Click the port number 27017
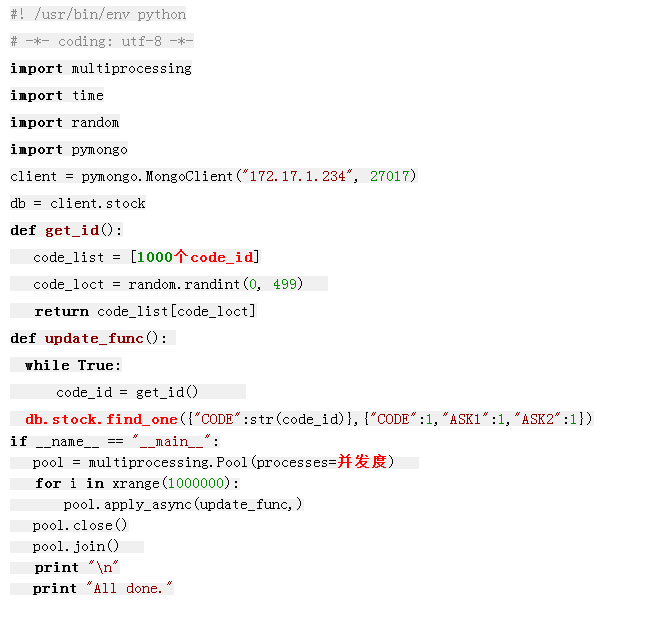 click(388, 176)
